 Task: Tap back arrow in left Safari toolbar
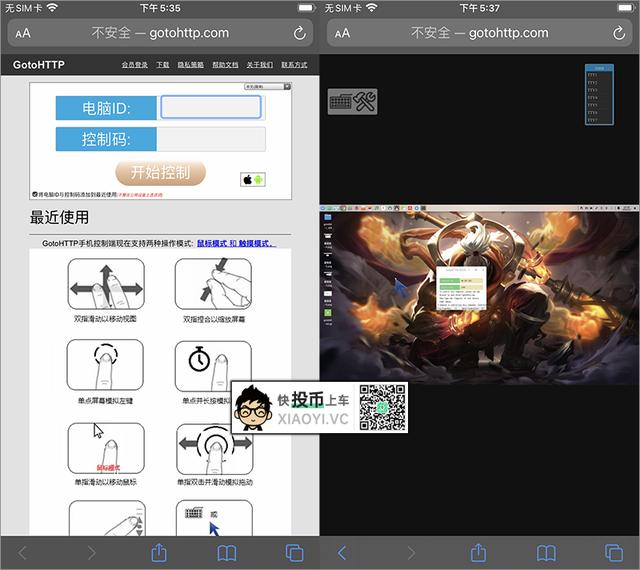click(x=22, y=553)
